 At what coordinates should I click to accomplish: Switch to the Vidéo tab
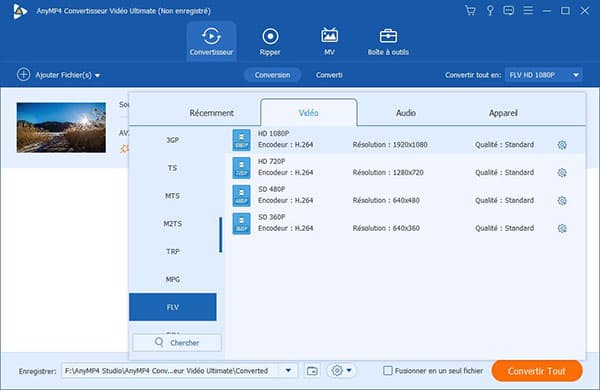click(309, 113)
